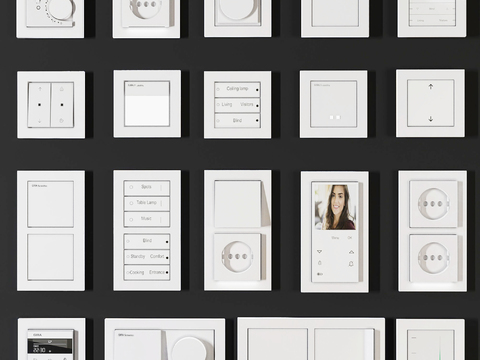This screenshot has height=360, width=480.
Task: Toggle the upper blank rocker in the double switch frame
Action: pyautogui.click(x=51, y=204)
